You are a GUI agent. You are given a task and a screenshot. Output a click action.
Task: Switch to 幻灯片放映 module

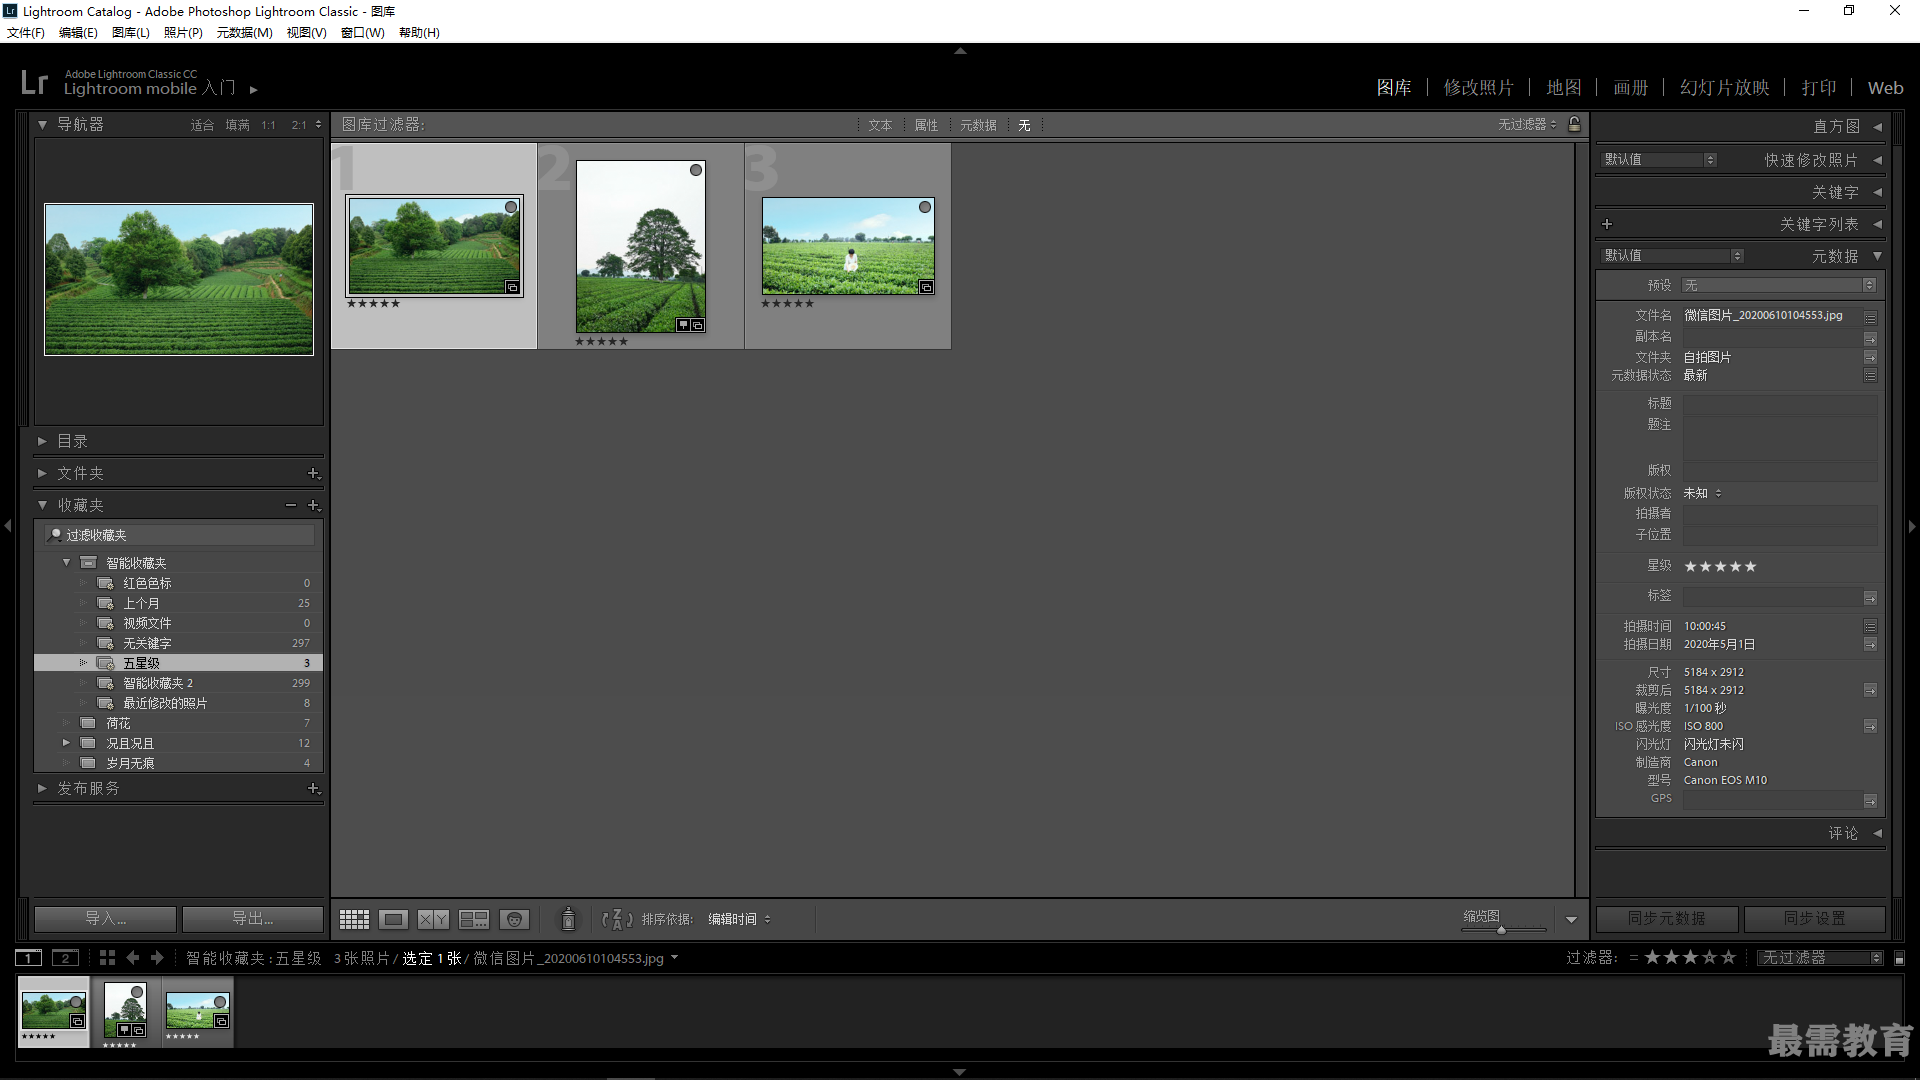1724,88
